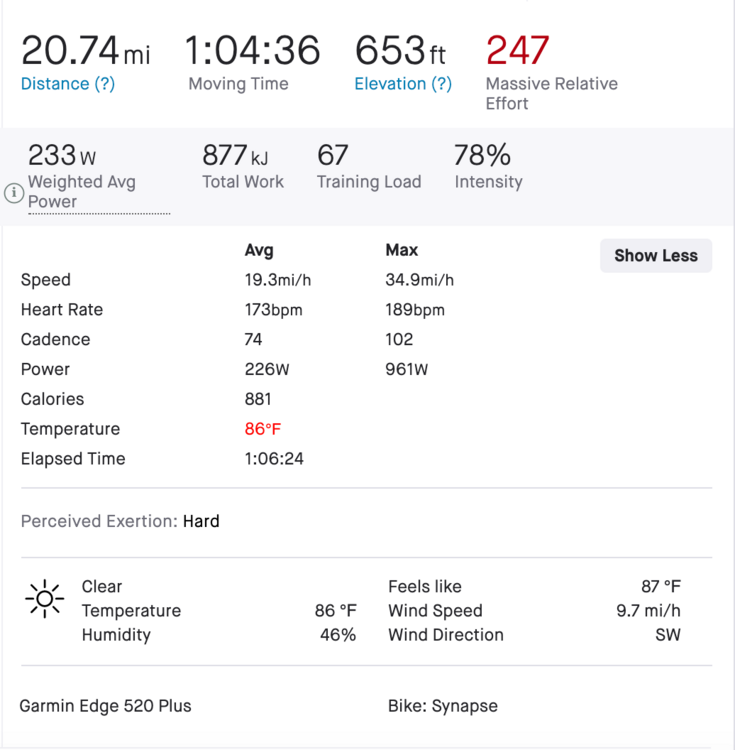This screenshot has width=735, height=750.
Task: Click the Weighted Avg Power label
Action: tap(82, 191)
